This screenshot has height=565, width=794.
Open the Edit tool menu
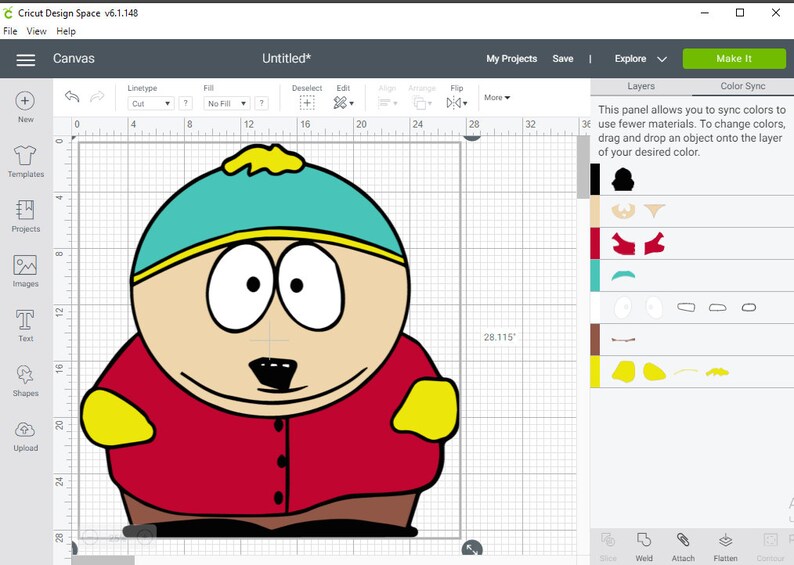[343, 103]
